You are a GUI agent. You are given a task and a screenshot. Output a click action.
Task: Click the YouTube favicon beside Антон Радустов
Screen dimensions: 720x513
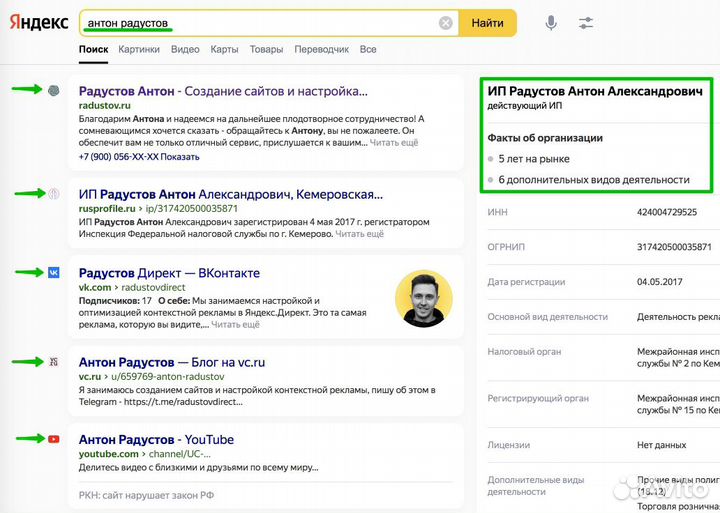point(54,439)
